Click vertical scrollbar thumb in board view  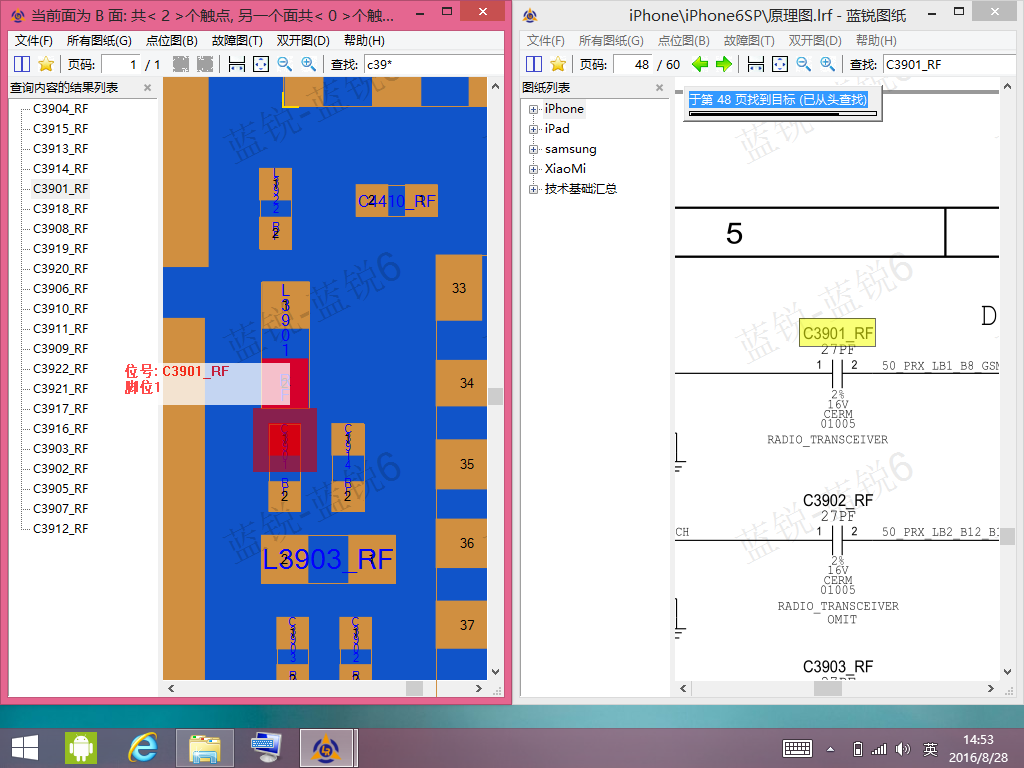pos(496,396)
